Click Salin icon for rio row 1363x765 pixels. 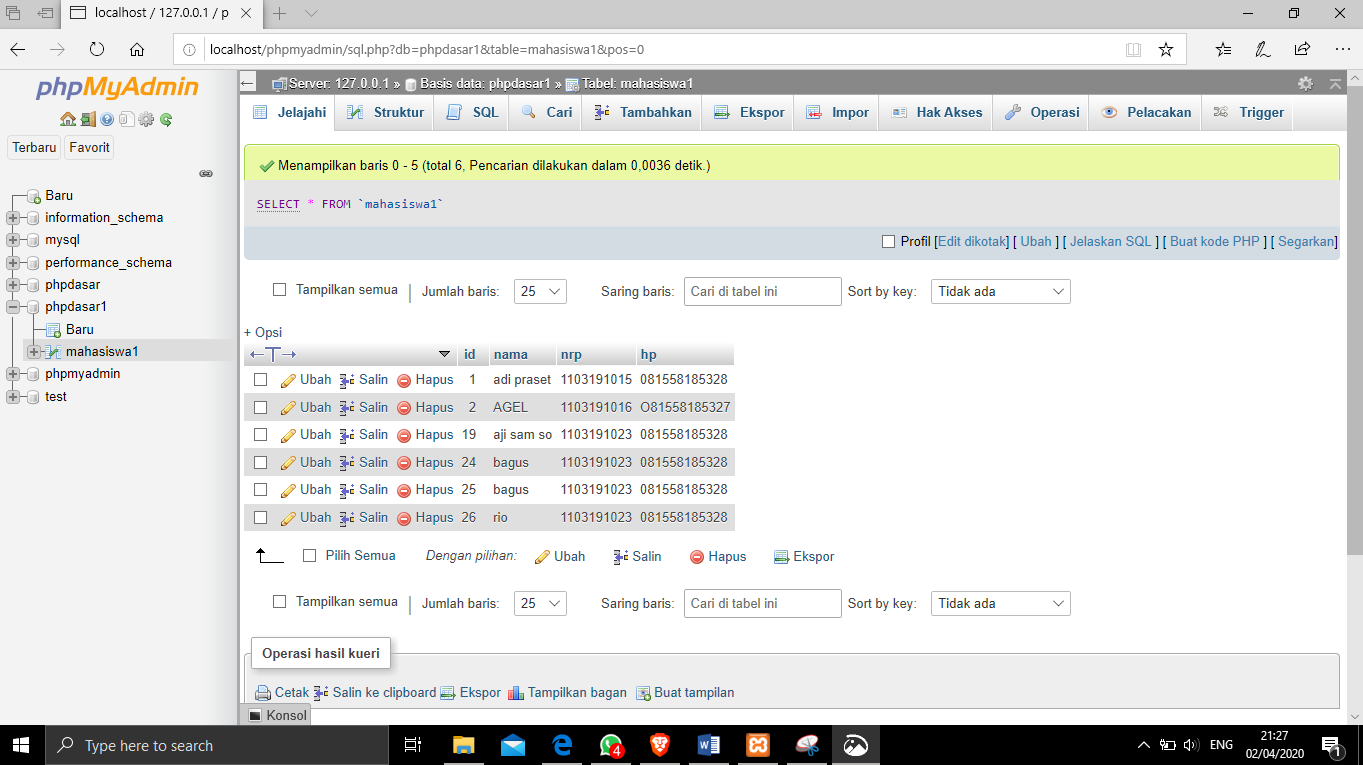347,518
